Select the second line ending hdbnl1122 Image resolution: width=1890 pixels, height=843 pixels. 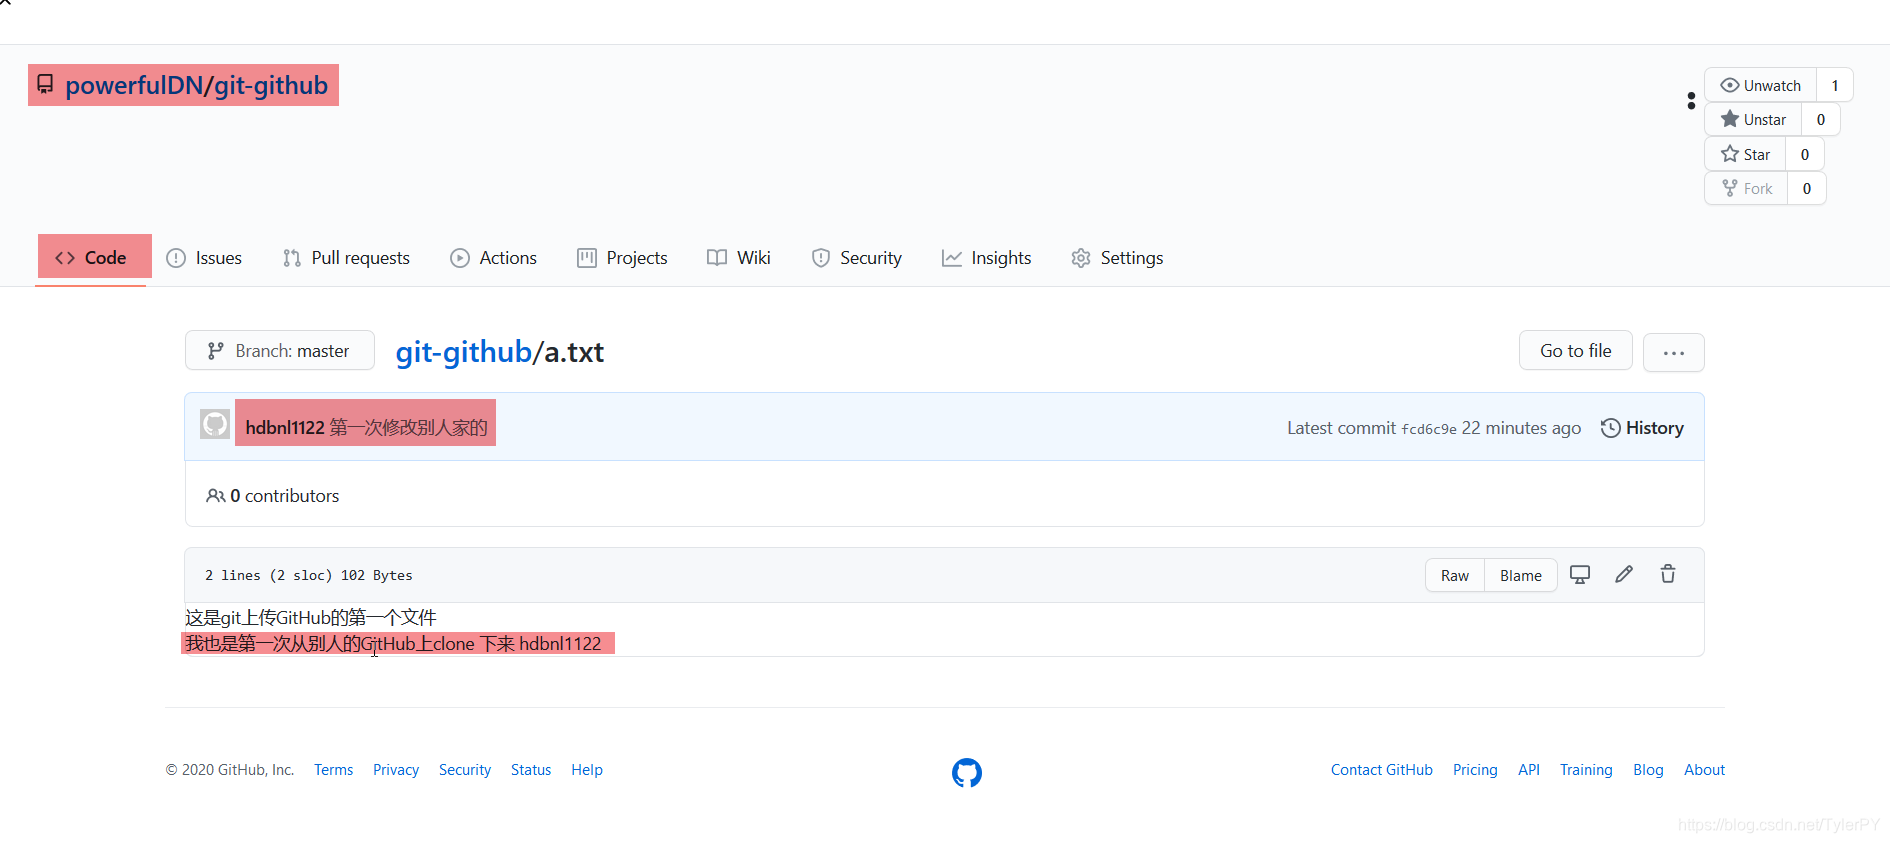pos(394,644)
